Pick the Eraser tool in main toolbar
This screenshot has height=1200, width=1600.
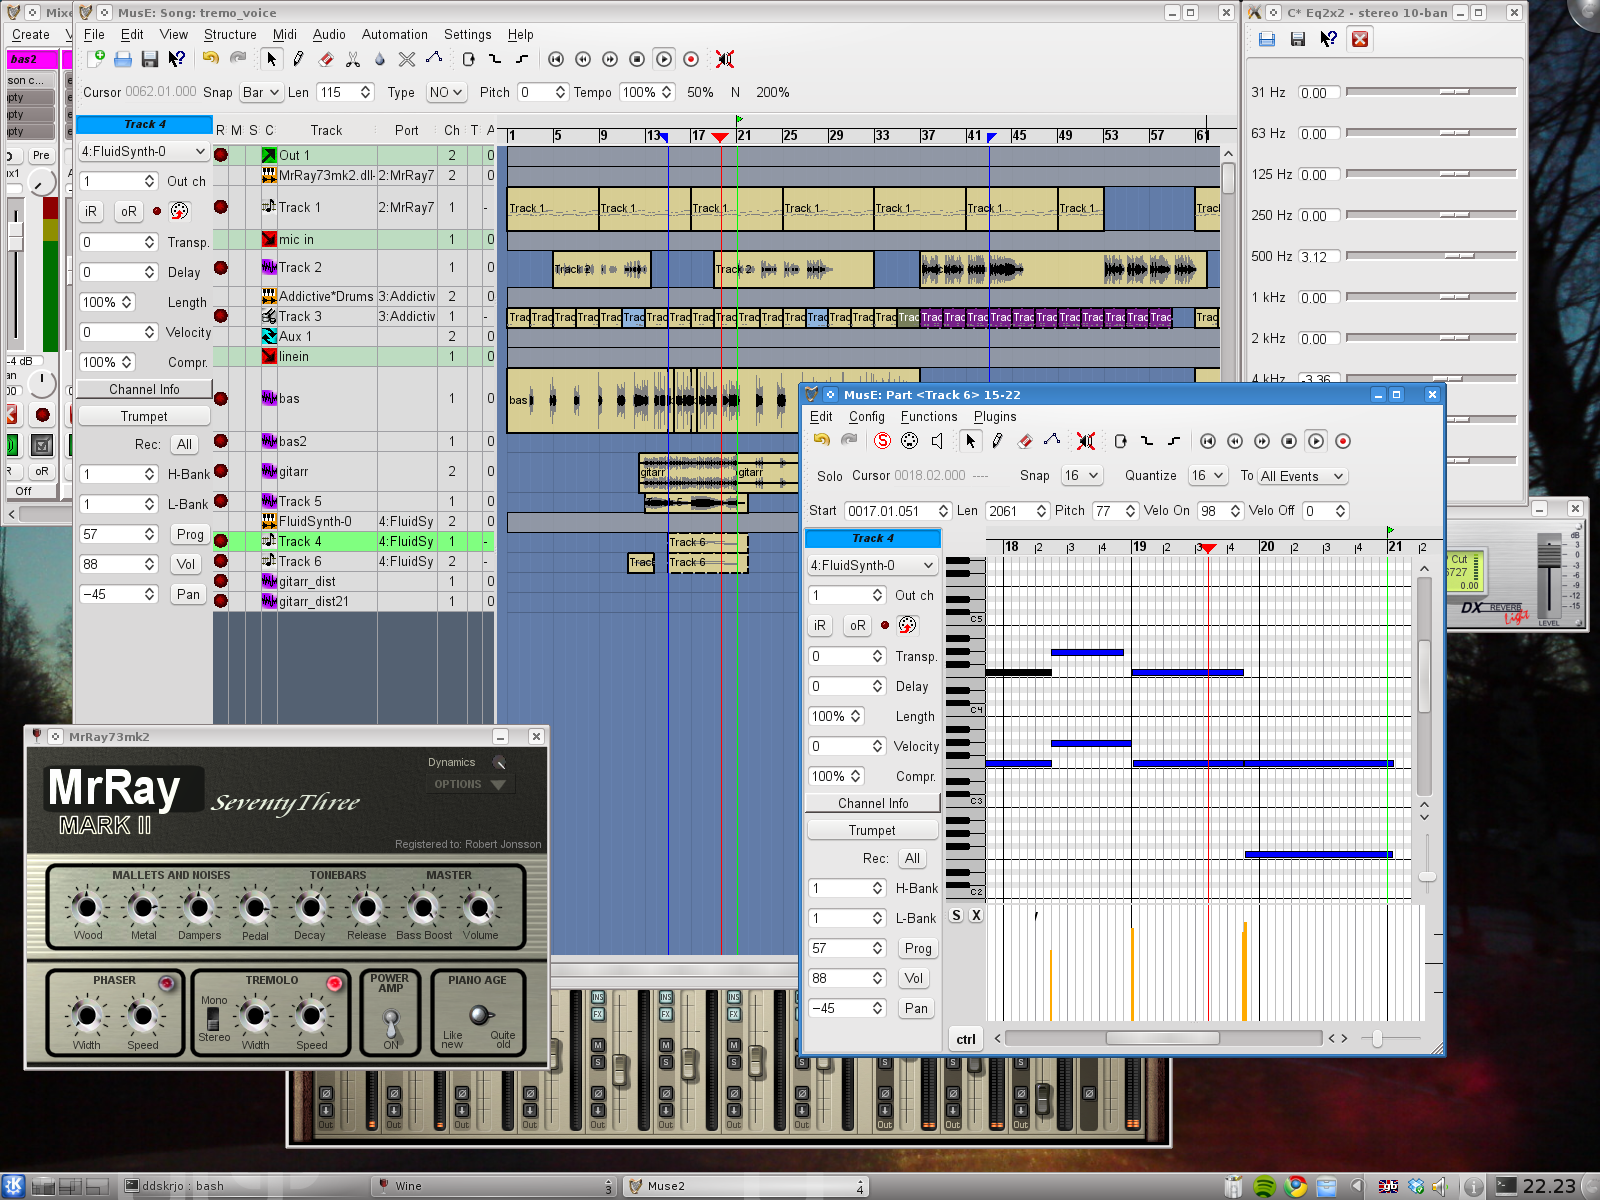325,60
